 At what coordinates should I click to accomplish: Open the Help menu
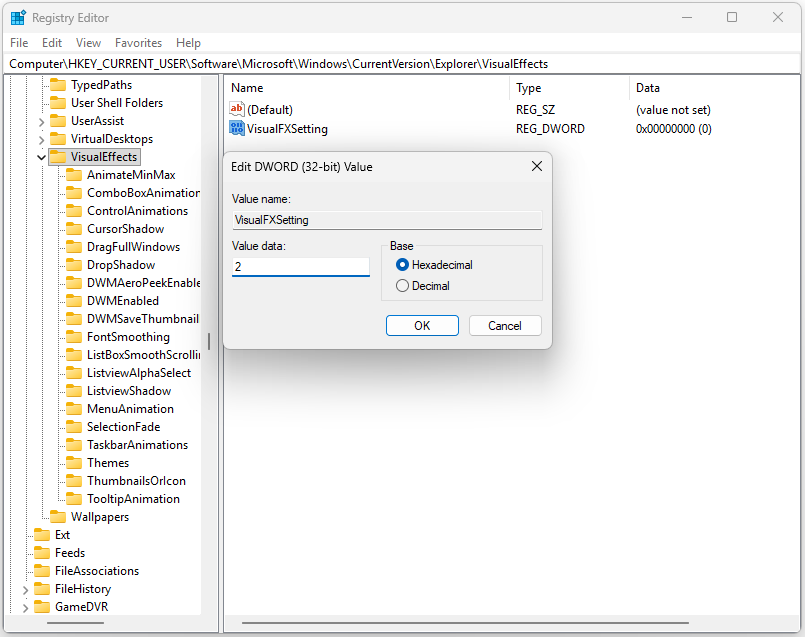[188, 43]
